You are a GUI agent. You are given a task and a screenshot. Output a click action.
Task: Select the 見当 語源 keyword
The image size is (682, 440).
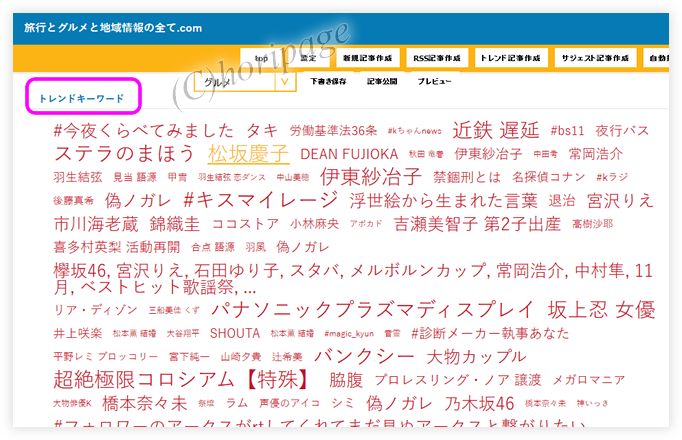click(135, 177)
